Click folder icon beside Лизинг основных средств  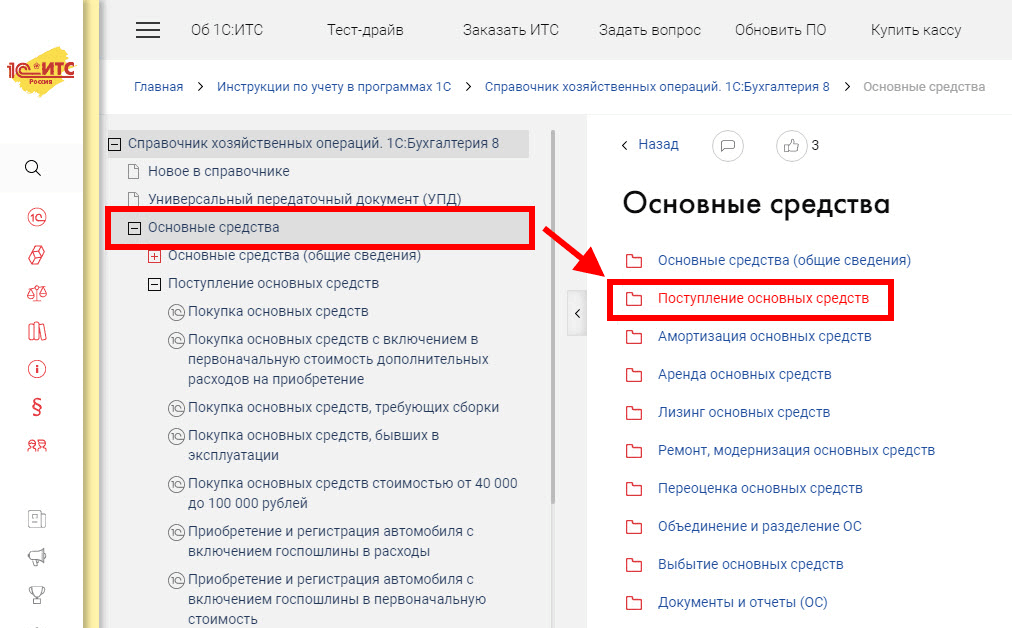634,413
